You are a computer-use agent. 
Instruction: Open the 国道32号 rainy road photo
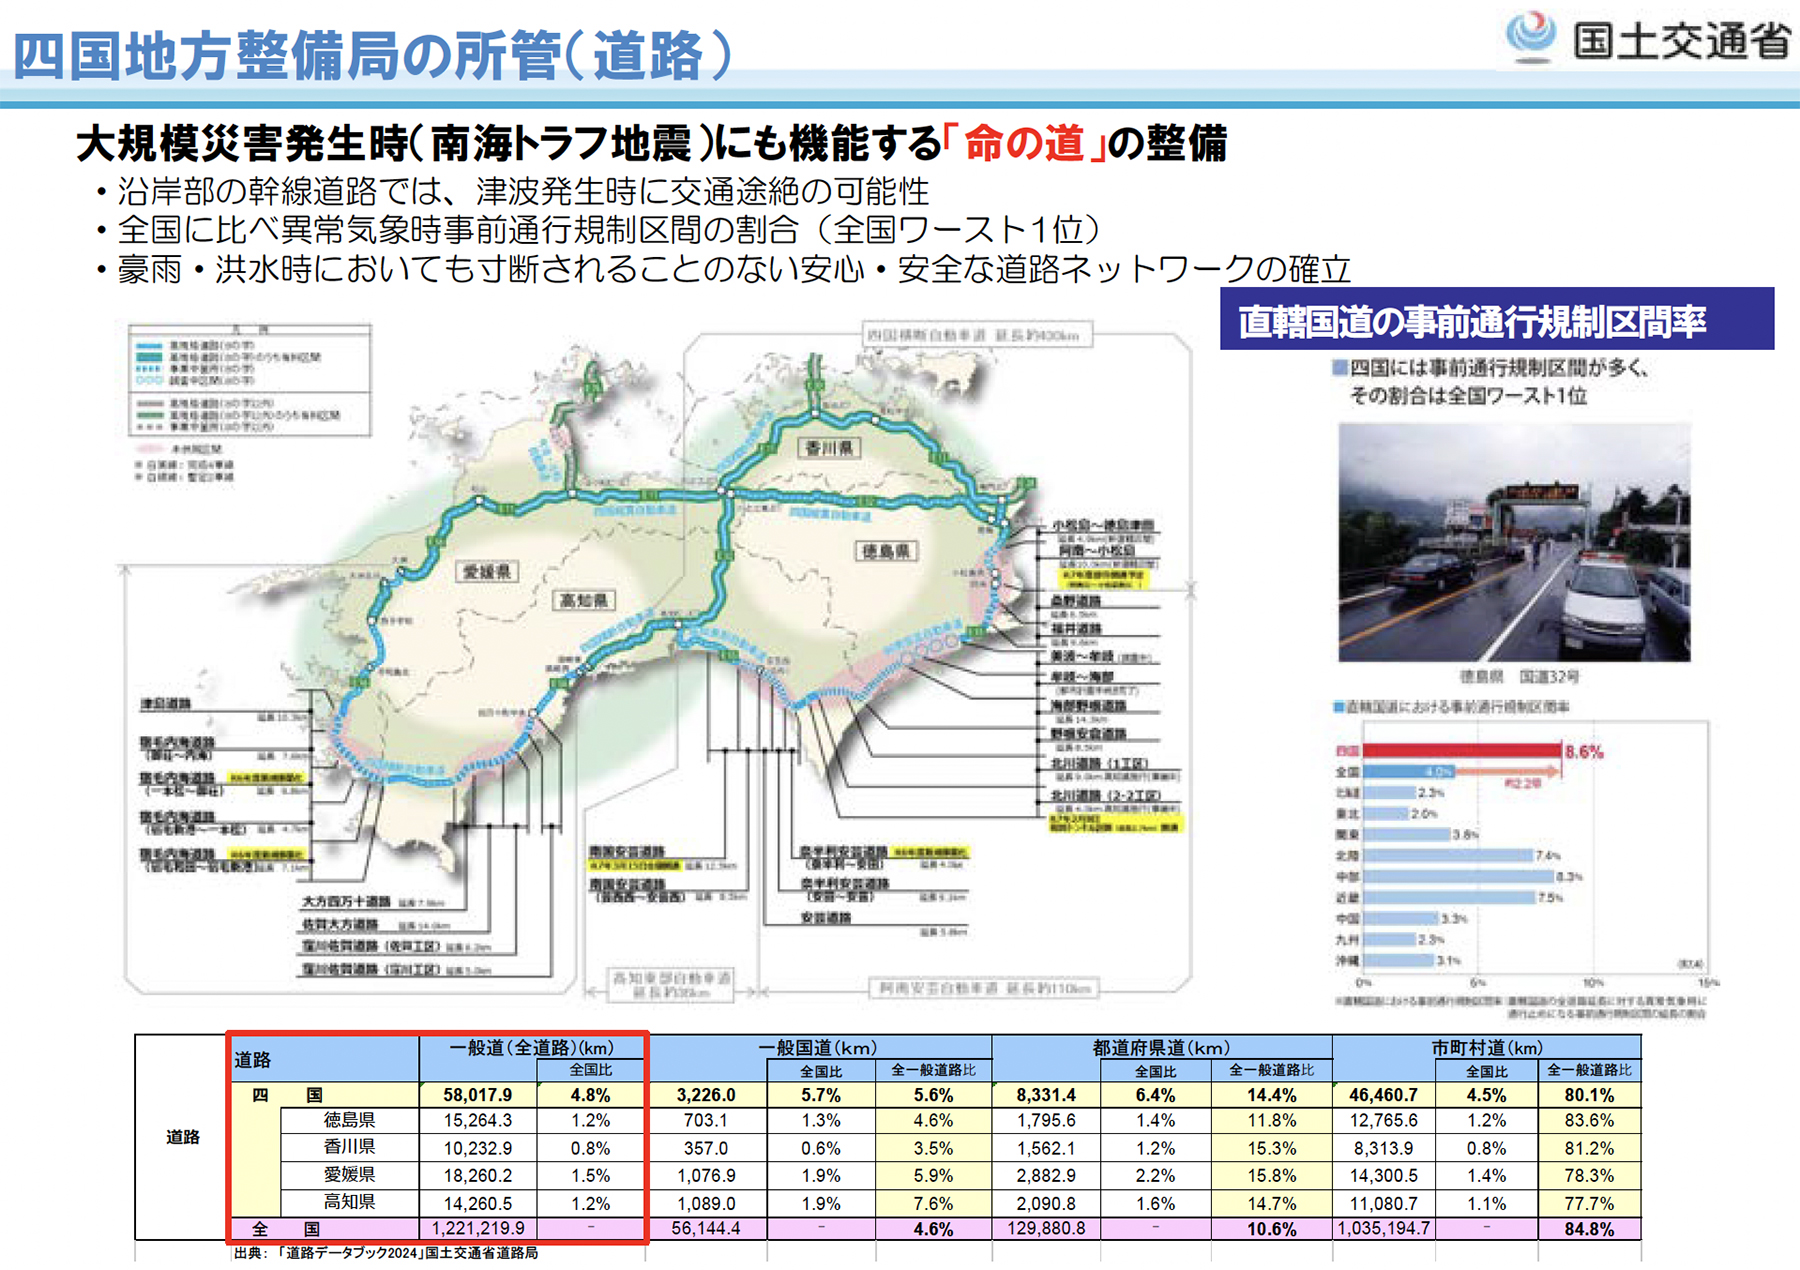coord(1514,542)
